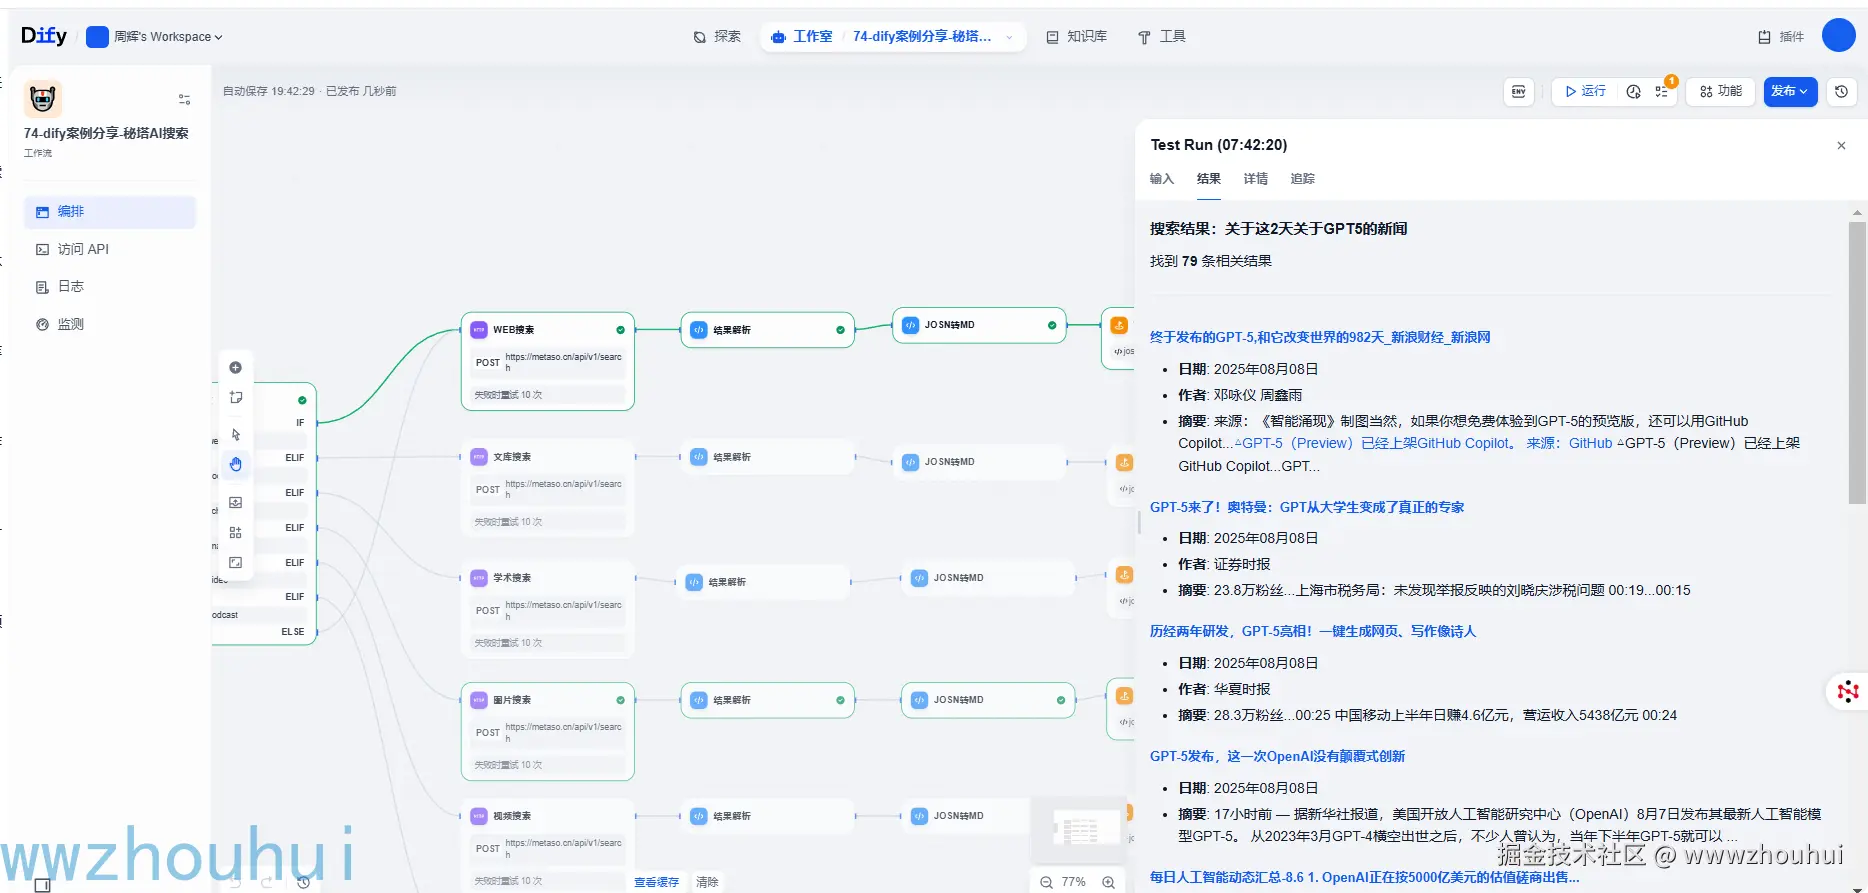This screenshot has height=893, width=1868.
Task: Open link GPT-5发布，这一次OpenAI没有颠覆式创新
Action: click(1277, 756)
